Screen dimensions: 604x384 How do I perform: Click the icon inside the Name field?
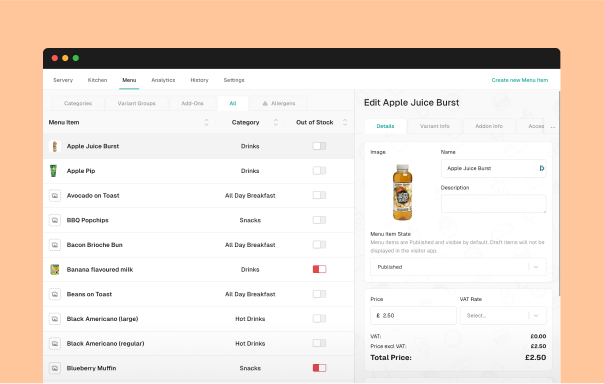[542, 168]
